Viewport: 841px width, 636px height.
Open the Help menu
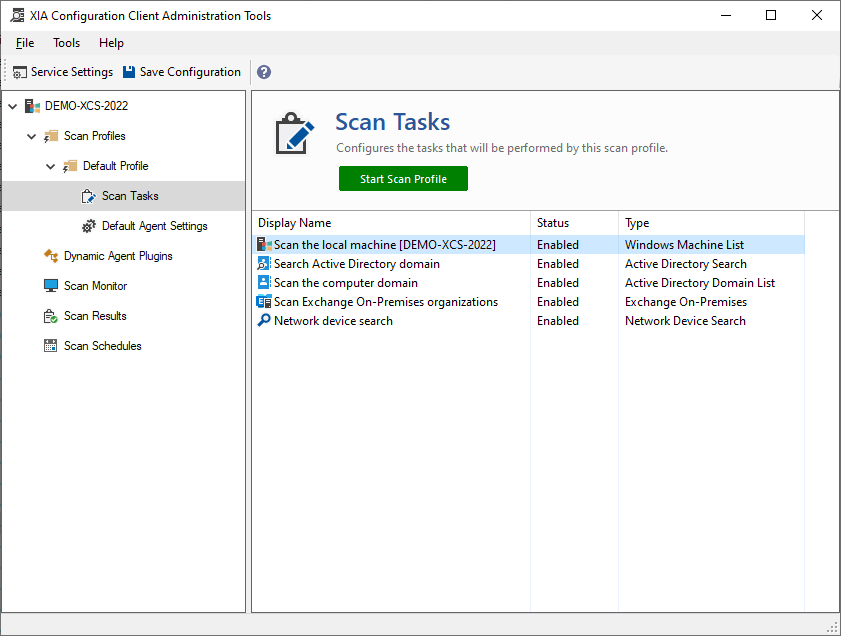(111, 43)
